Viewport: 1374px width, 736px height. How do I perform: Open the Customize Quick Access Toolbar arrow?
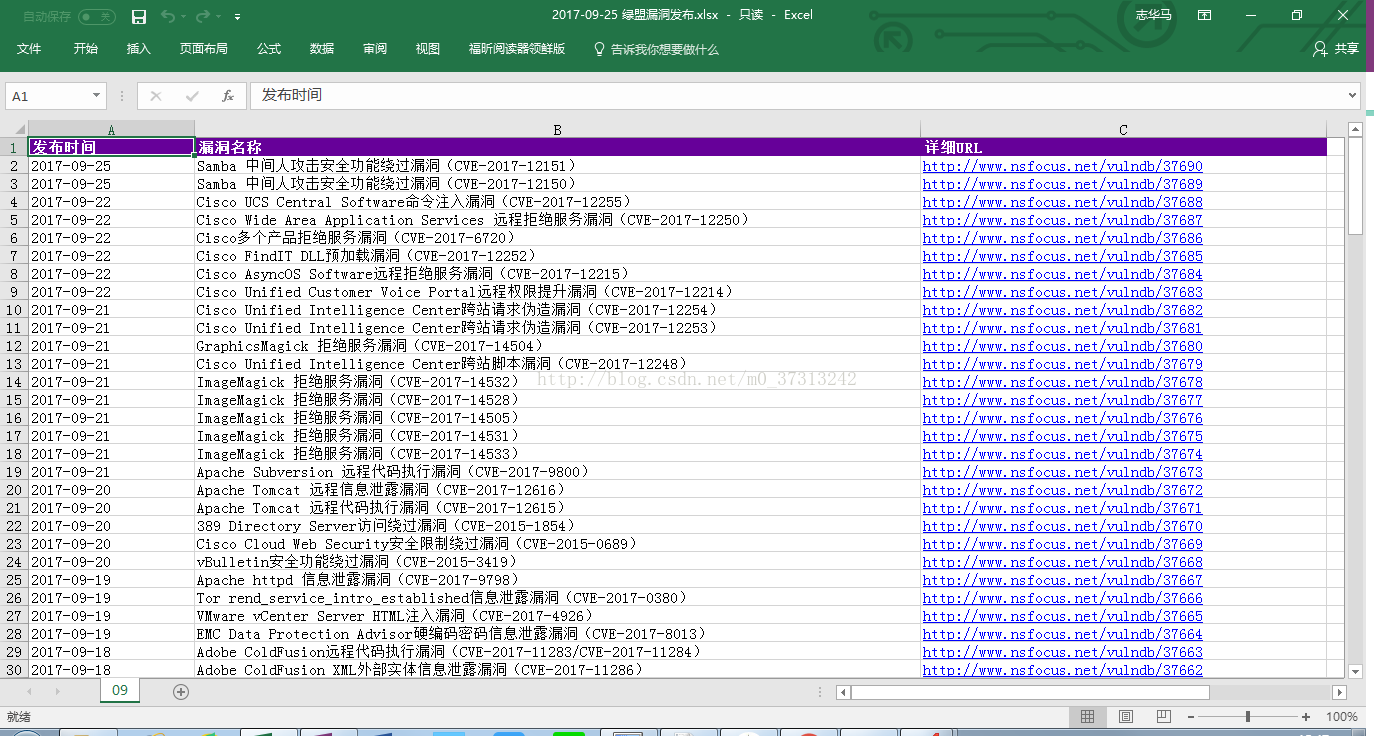[x=237, y=17]
